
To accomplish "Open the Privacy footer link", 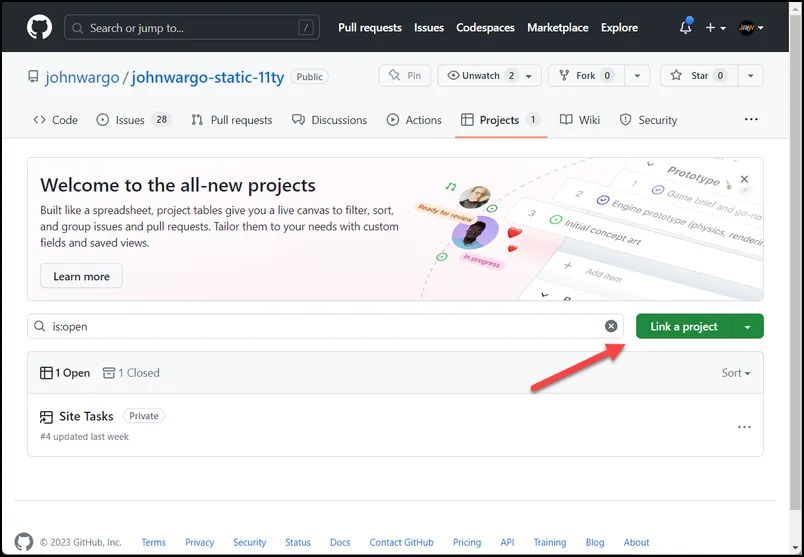I will 199,542.
